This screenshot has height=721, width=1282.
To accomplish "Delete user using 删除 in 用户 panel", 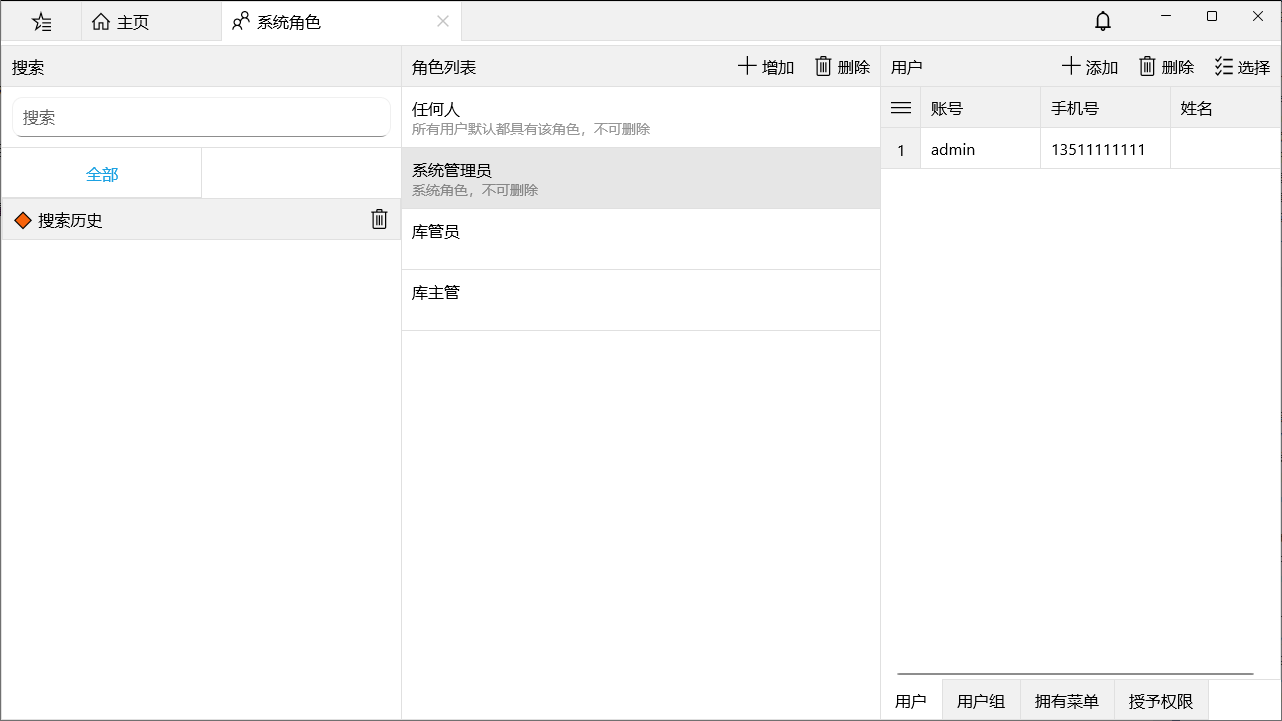I will coord(1166,67).
